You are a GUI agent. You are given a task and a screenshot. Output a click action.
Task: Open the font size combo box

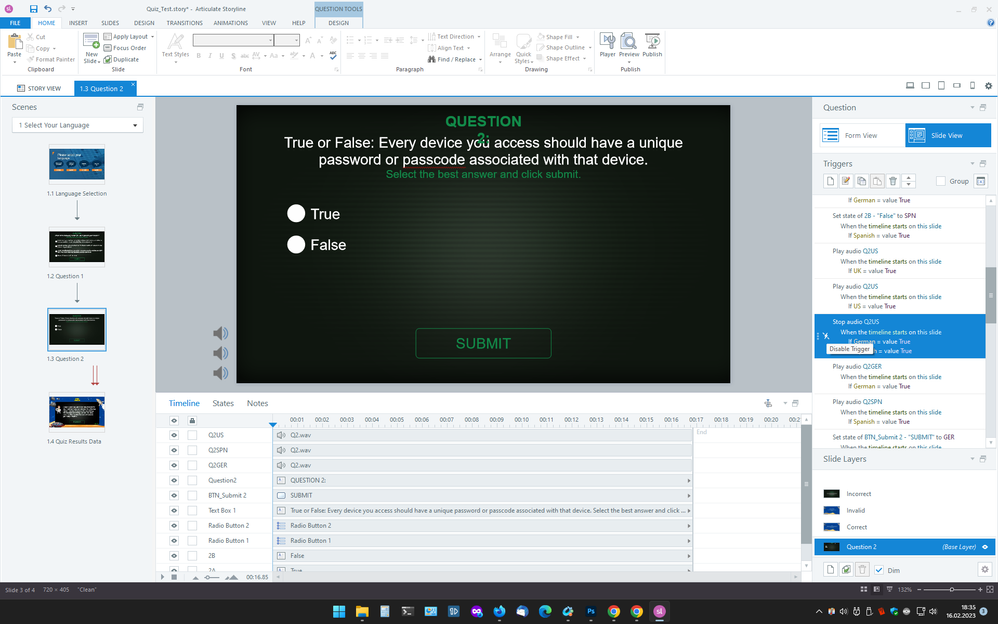286,40
